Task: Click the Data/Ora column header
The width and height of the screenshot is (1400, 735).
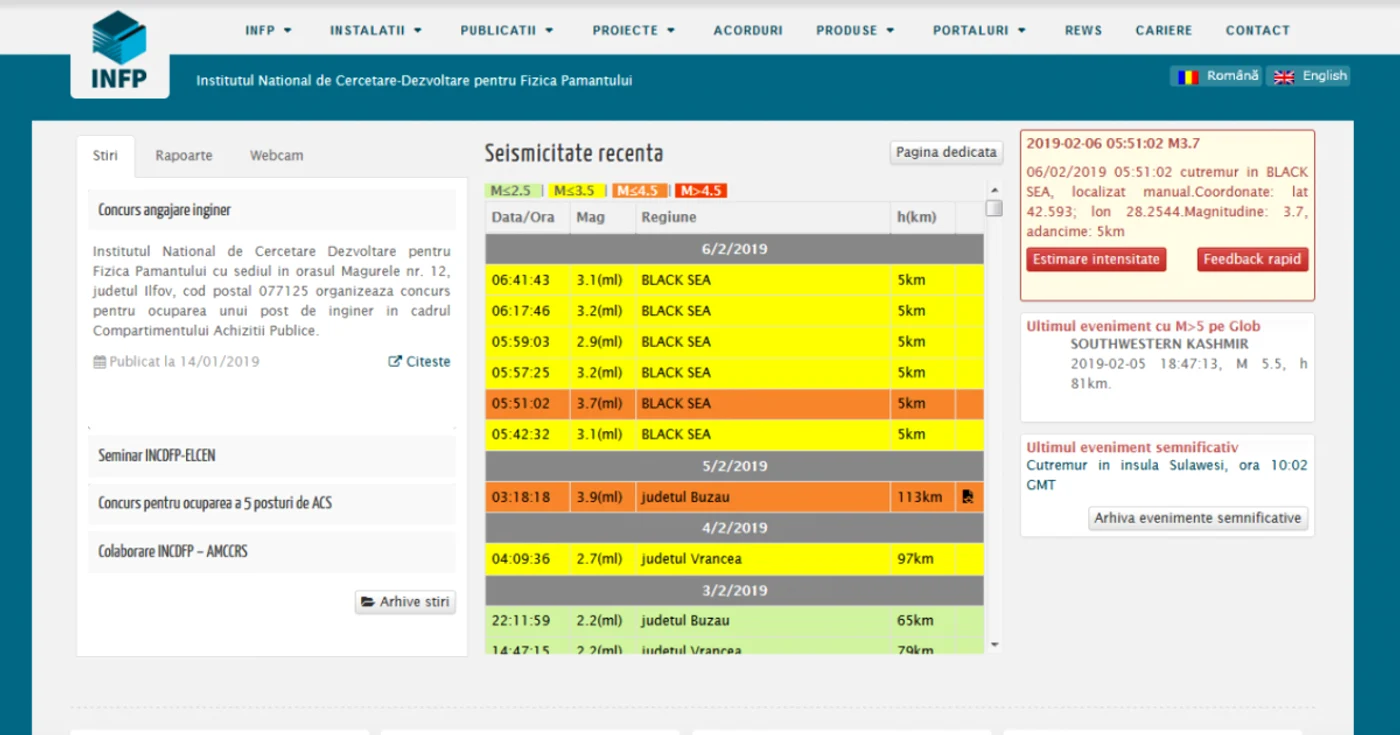Action: tap(528, 217)
